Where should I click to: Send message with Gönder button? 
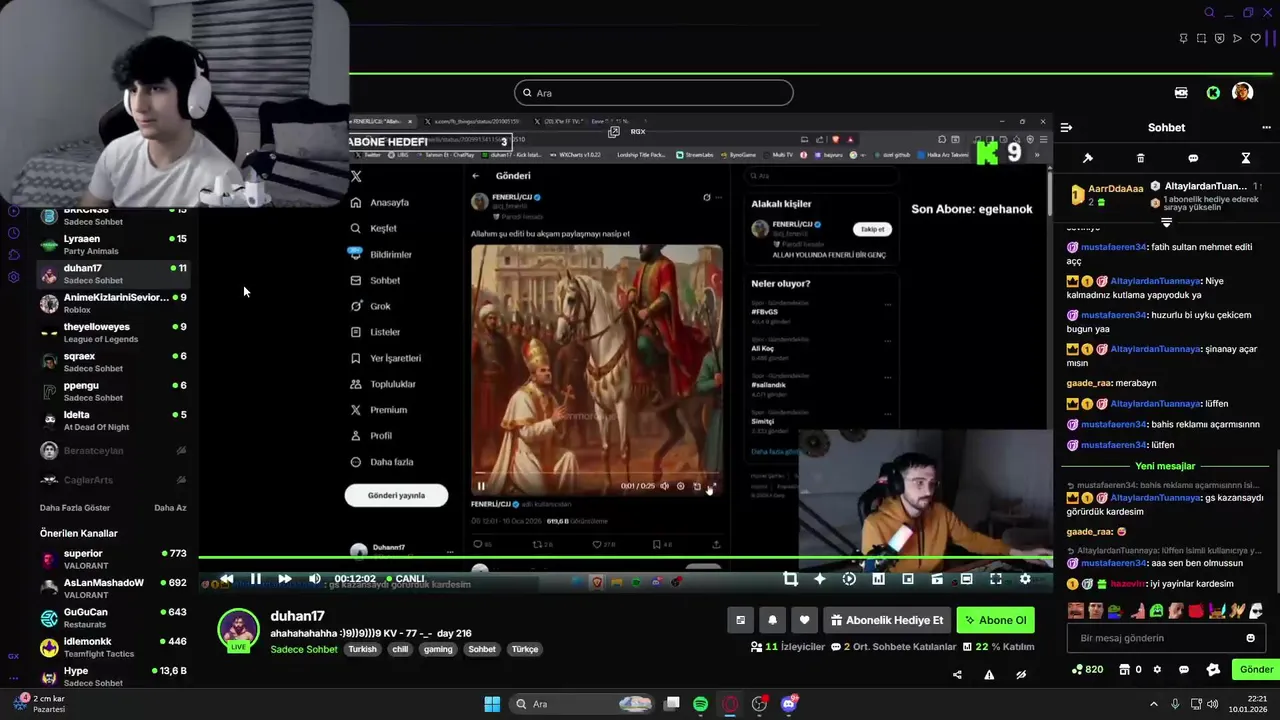[x=1256, y=670]
